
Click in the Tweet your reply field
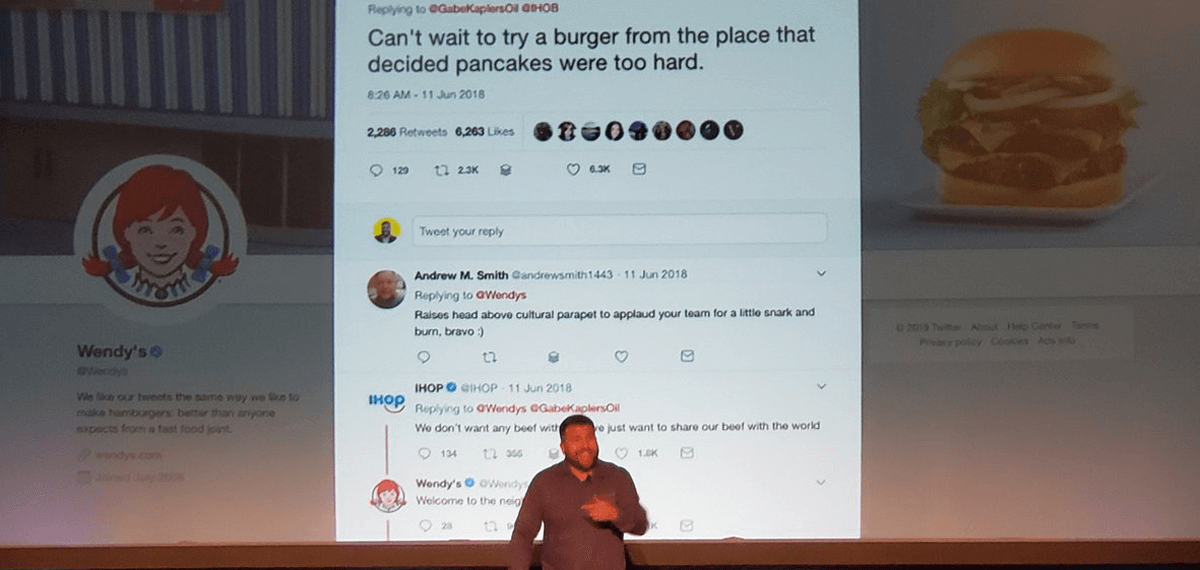(619, 231)
